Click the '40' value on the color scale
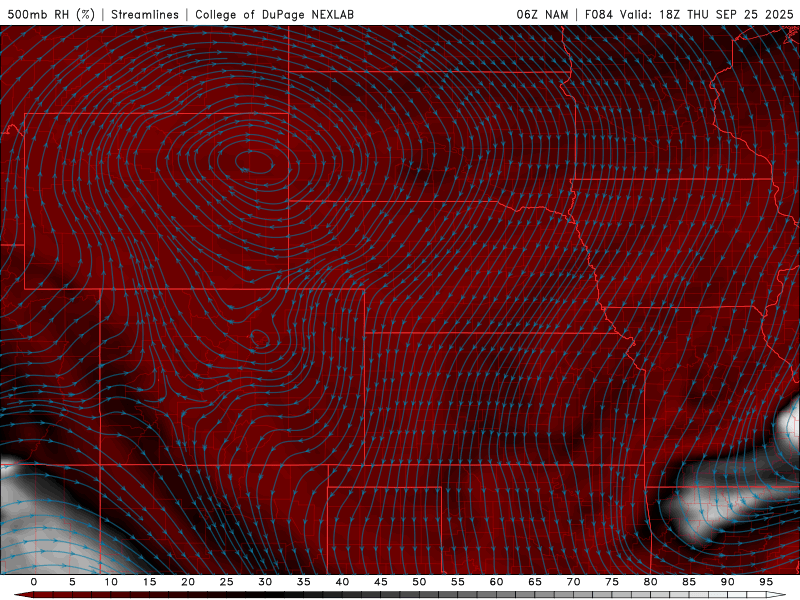The width and height of the screenshot is (800, 600). pos(342,582)
